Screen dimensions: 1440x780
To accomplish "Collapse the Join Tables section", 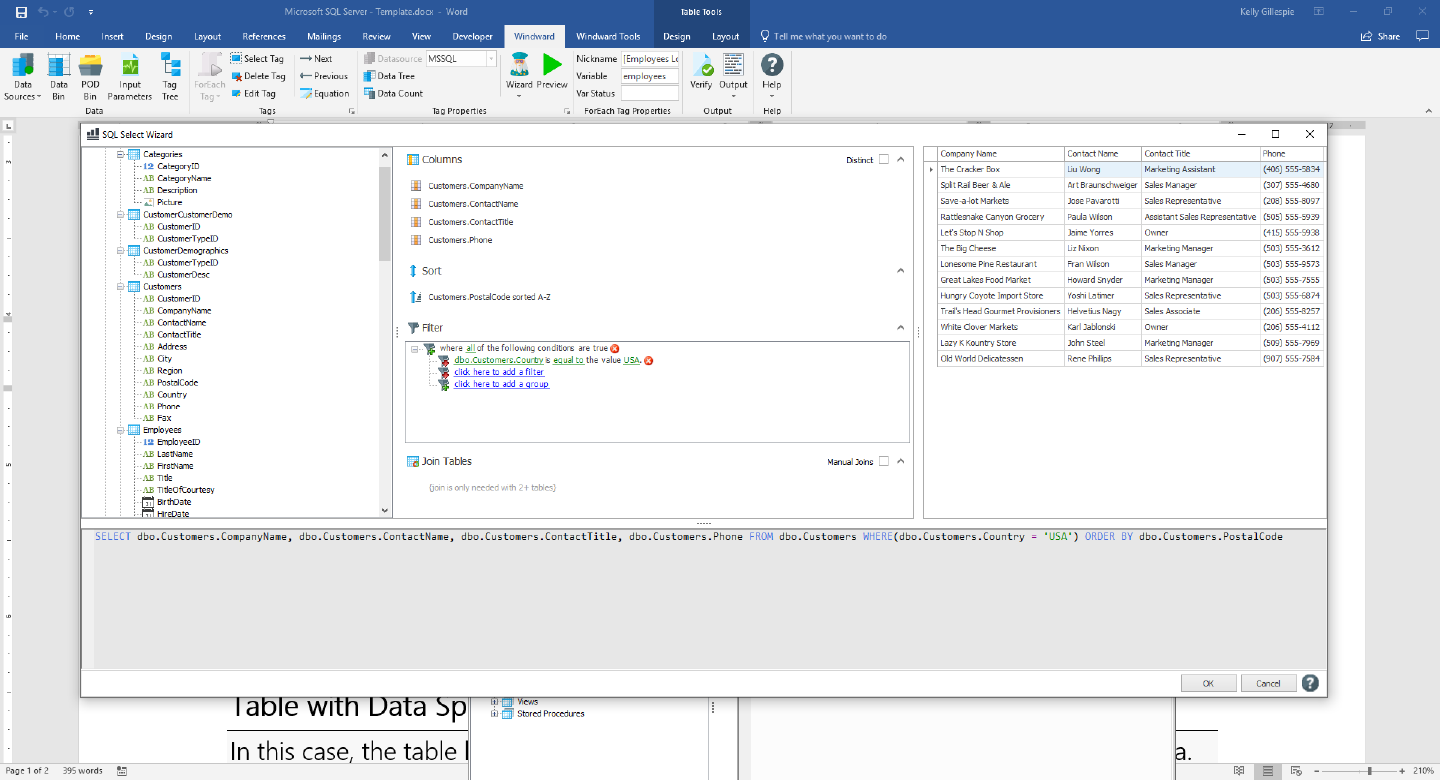I will [x=900, y=461].
